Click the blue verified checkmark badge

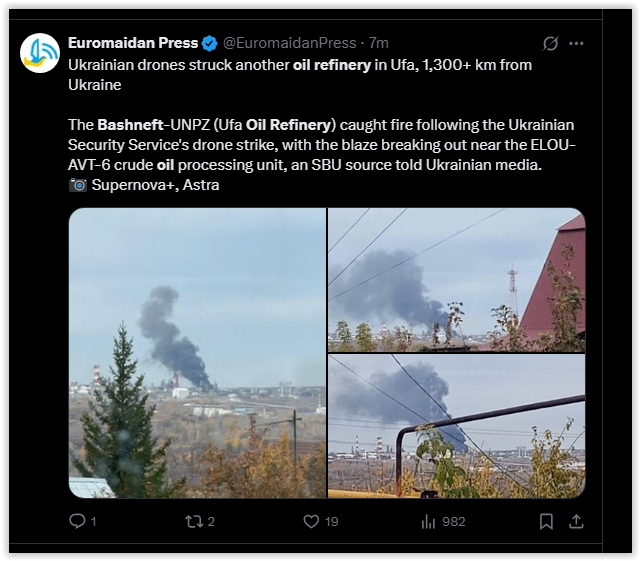[x=210, y=43]
